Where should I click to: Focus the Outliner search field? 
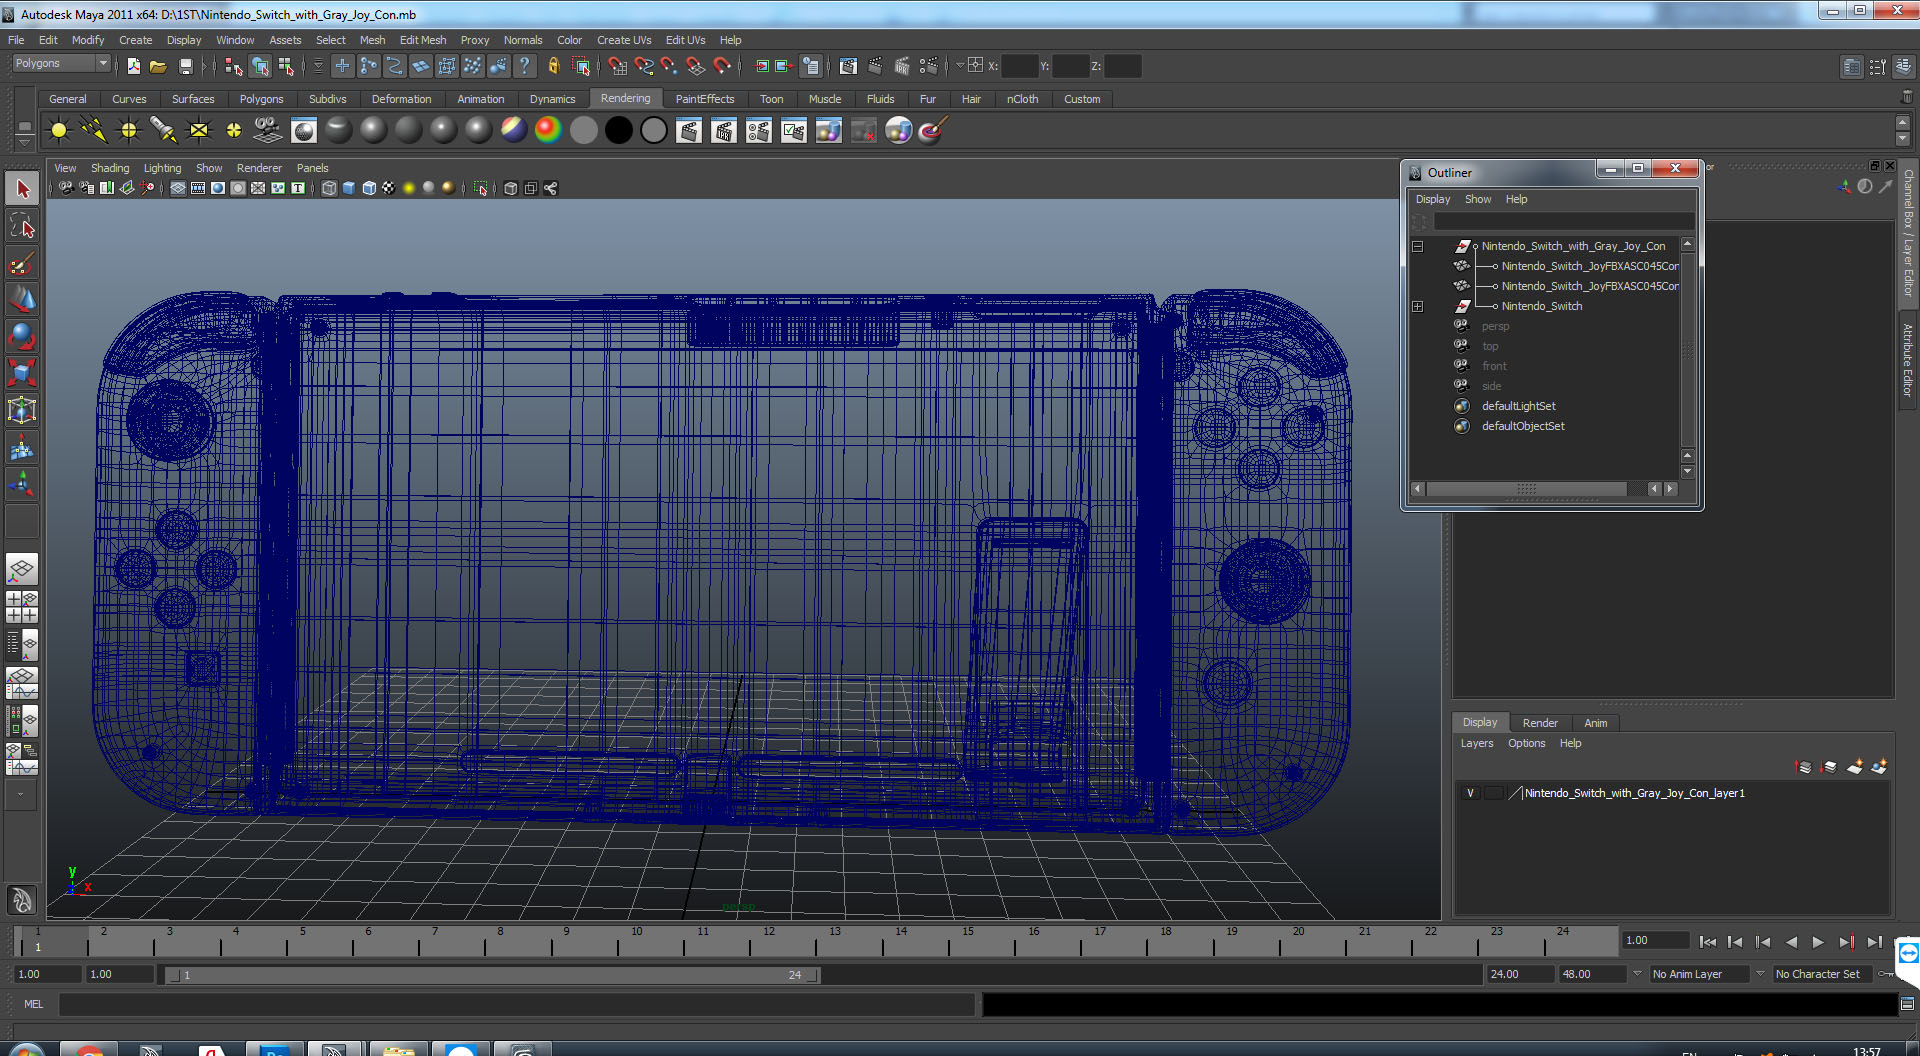click(1563, 221)
